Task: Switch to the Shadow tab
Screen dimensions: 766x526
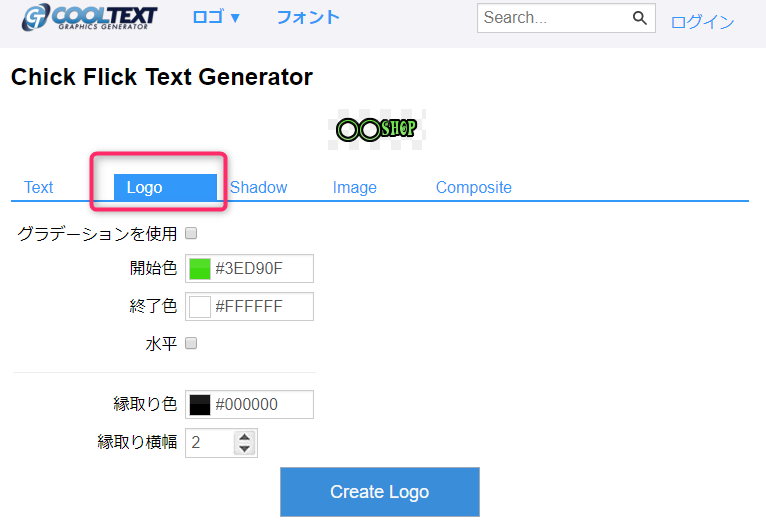Action: coord(258,187)
